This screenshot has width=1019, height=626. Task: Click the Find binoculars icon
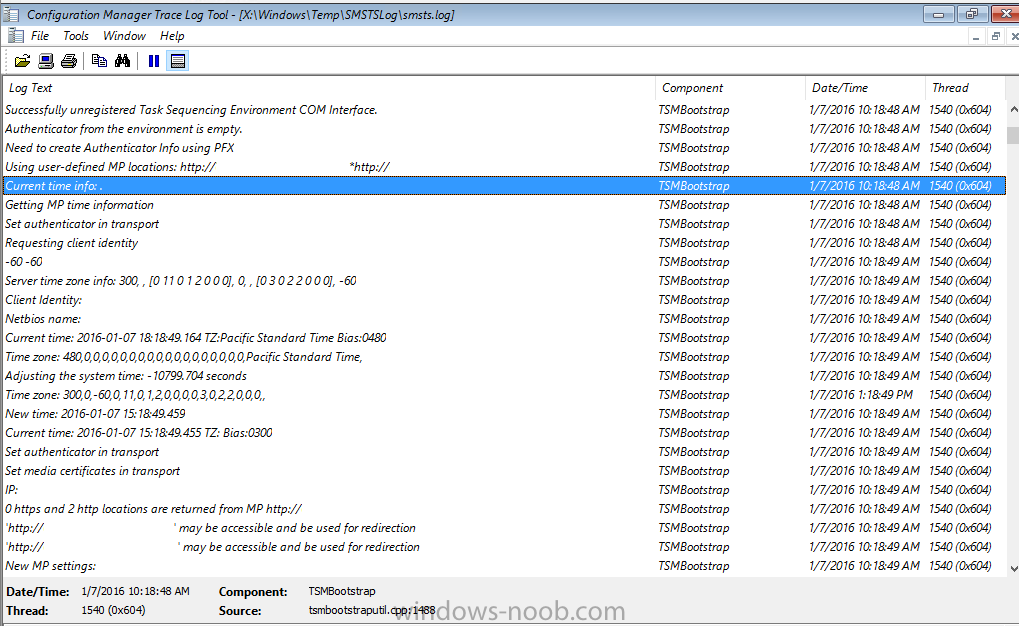pyautogui.click(x=122, y=61)
